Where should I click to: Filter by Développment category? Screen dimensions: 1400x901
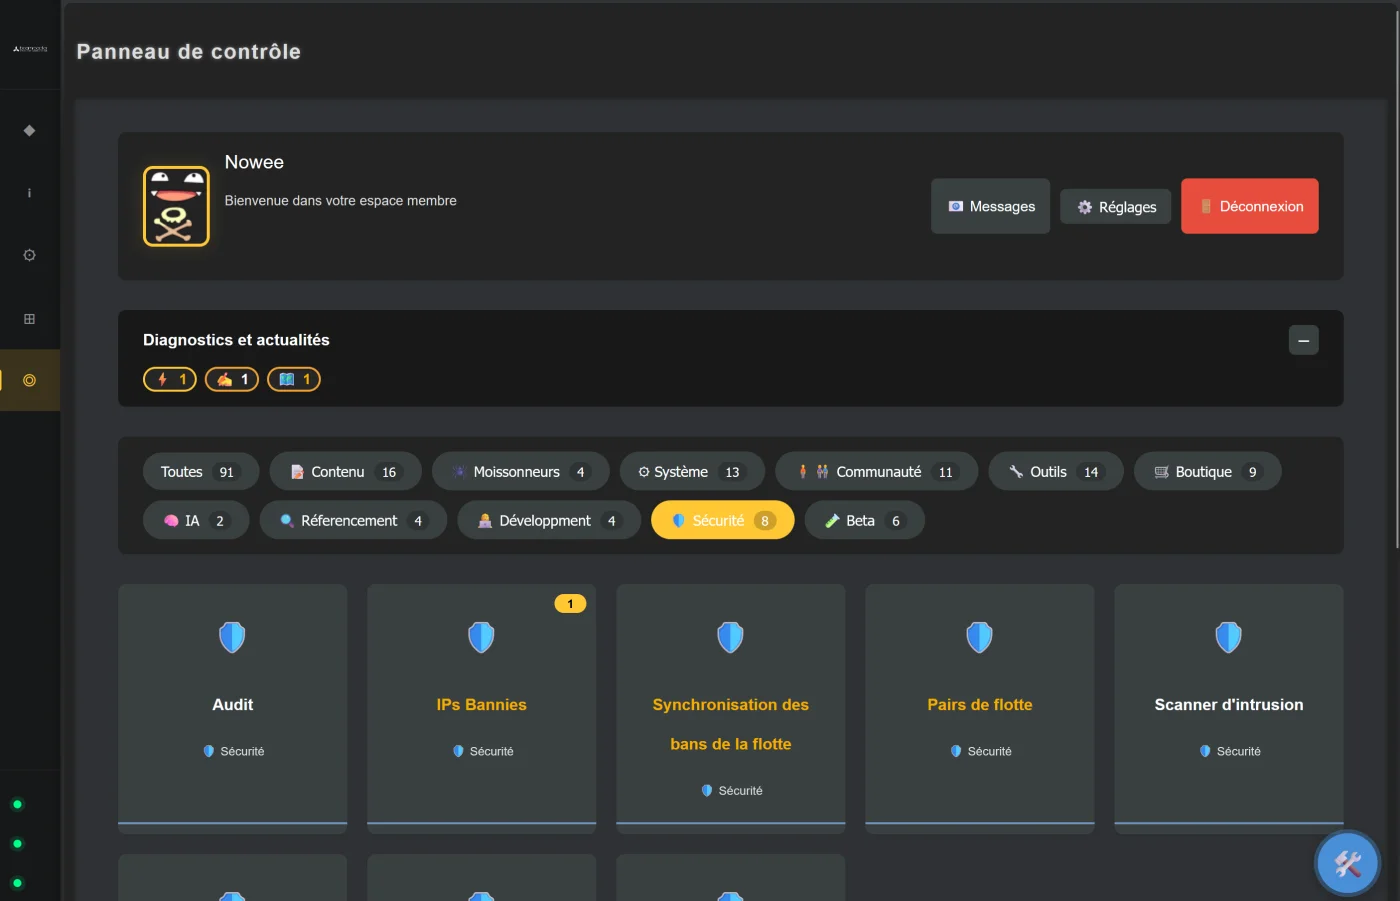(x=549, y=520)
